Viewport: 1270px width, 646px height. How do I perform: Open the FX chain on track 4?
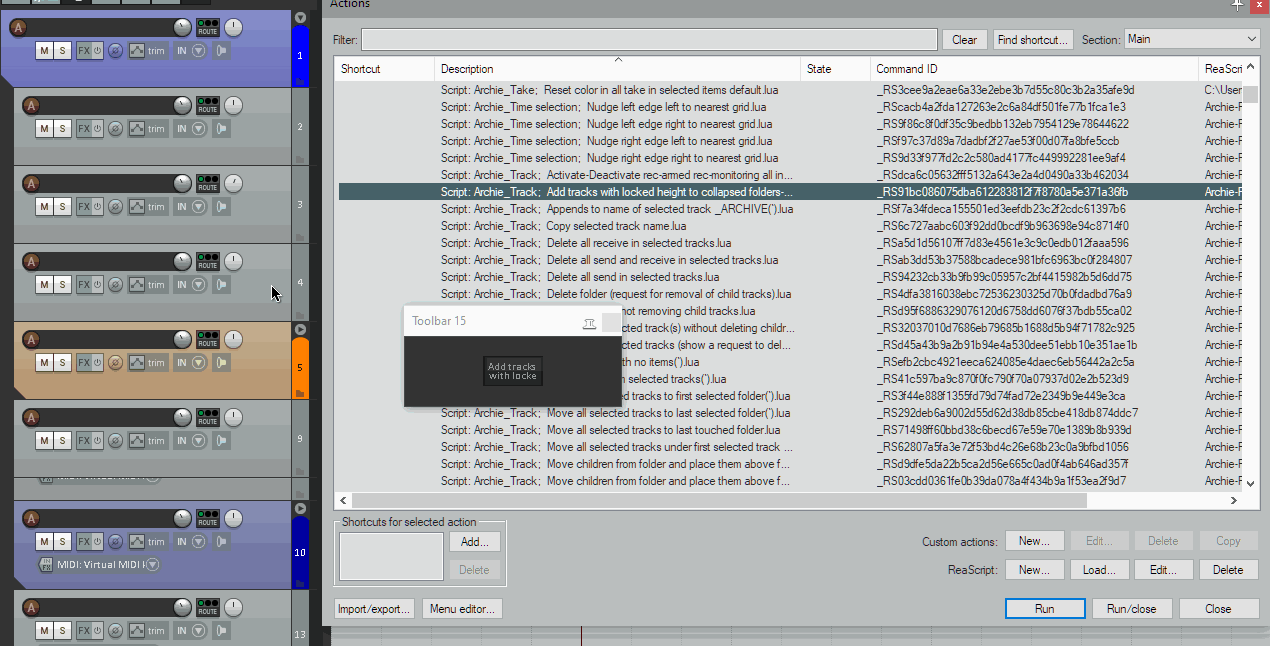85,284
